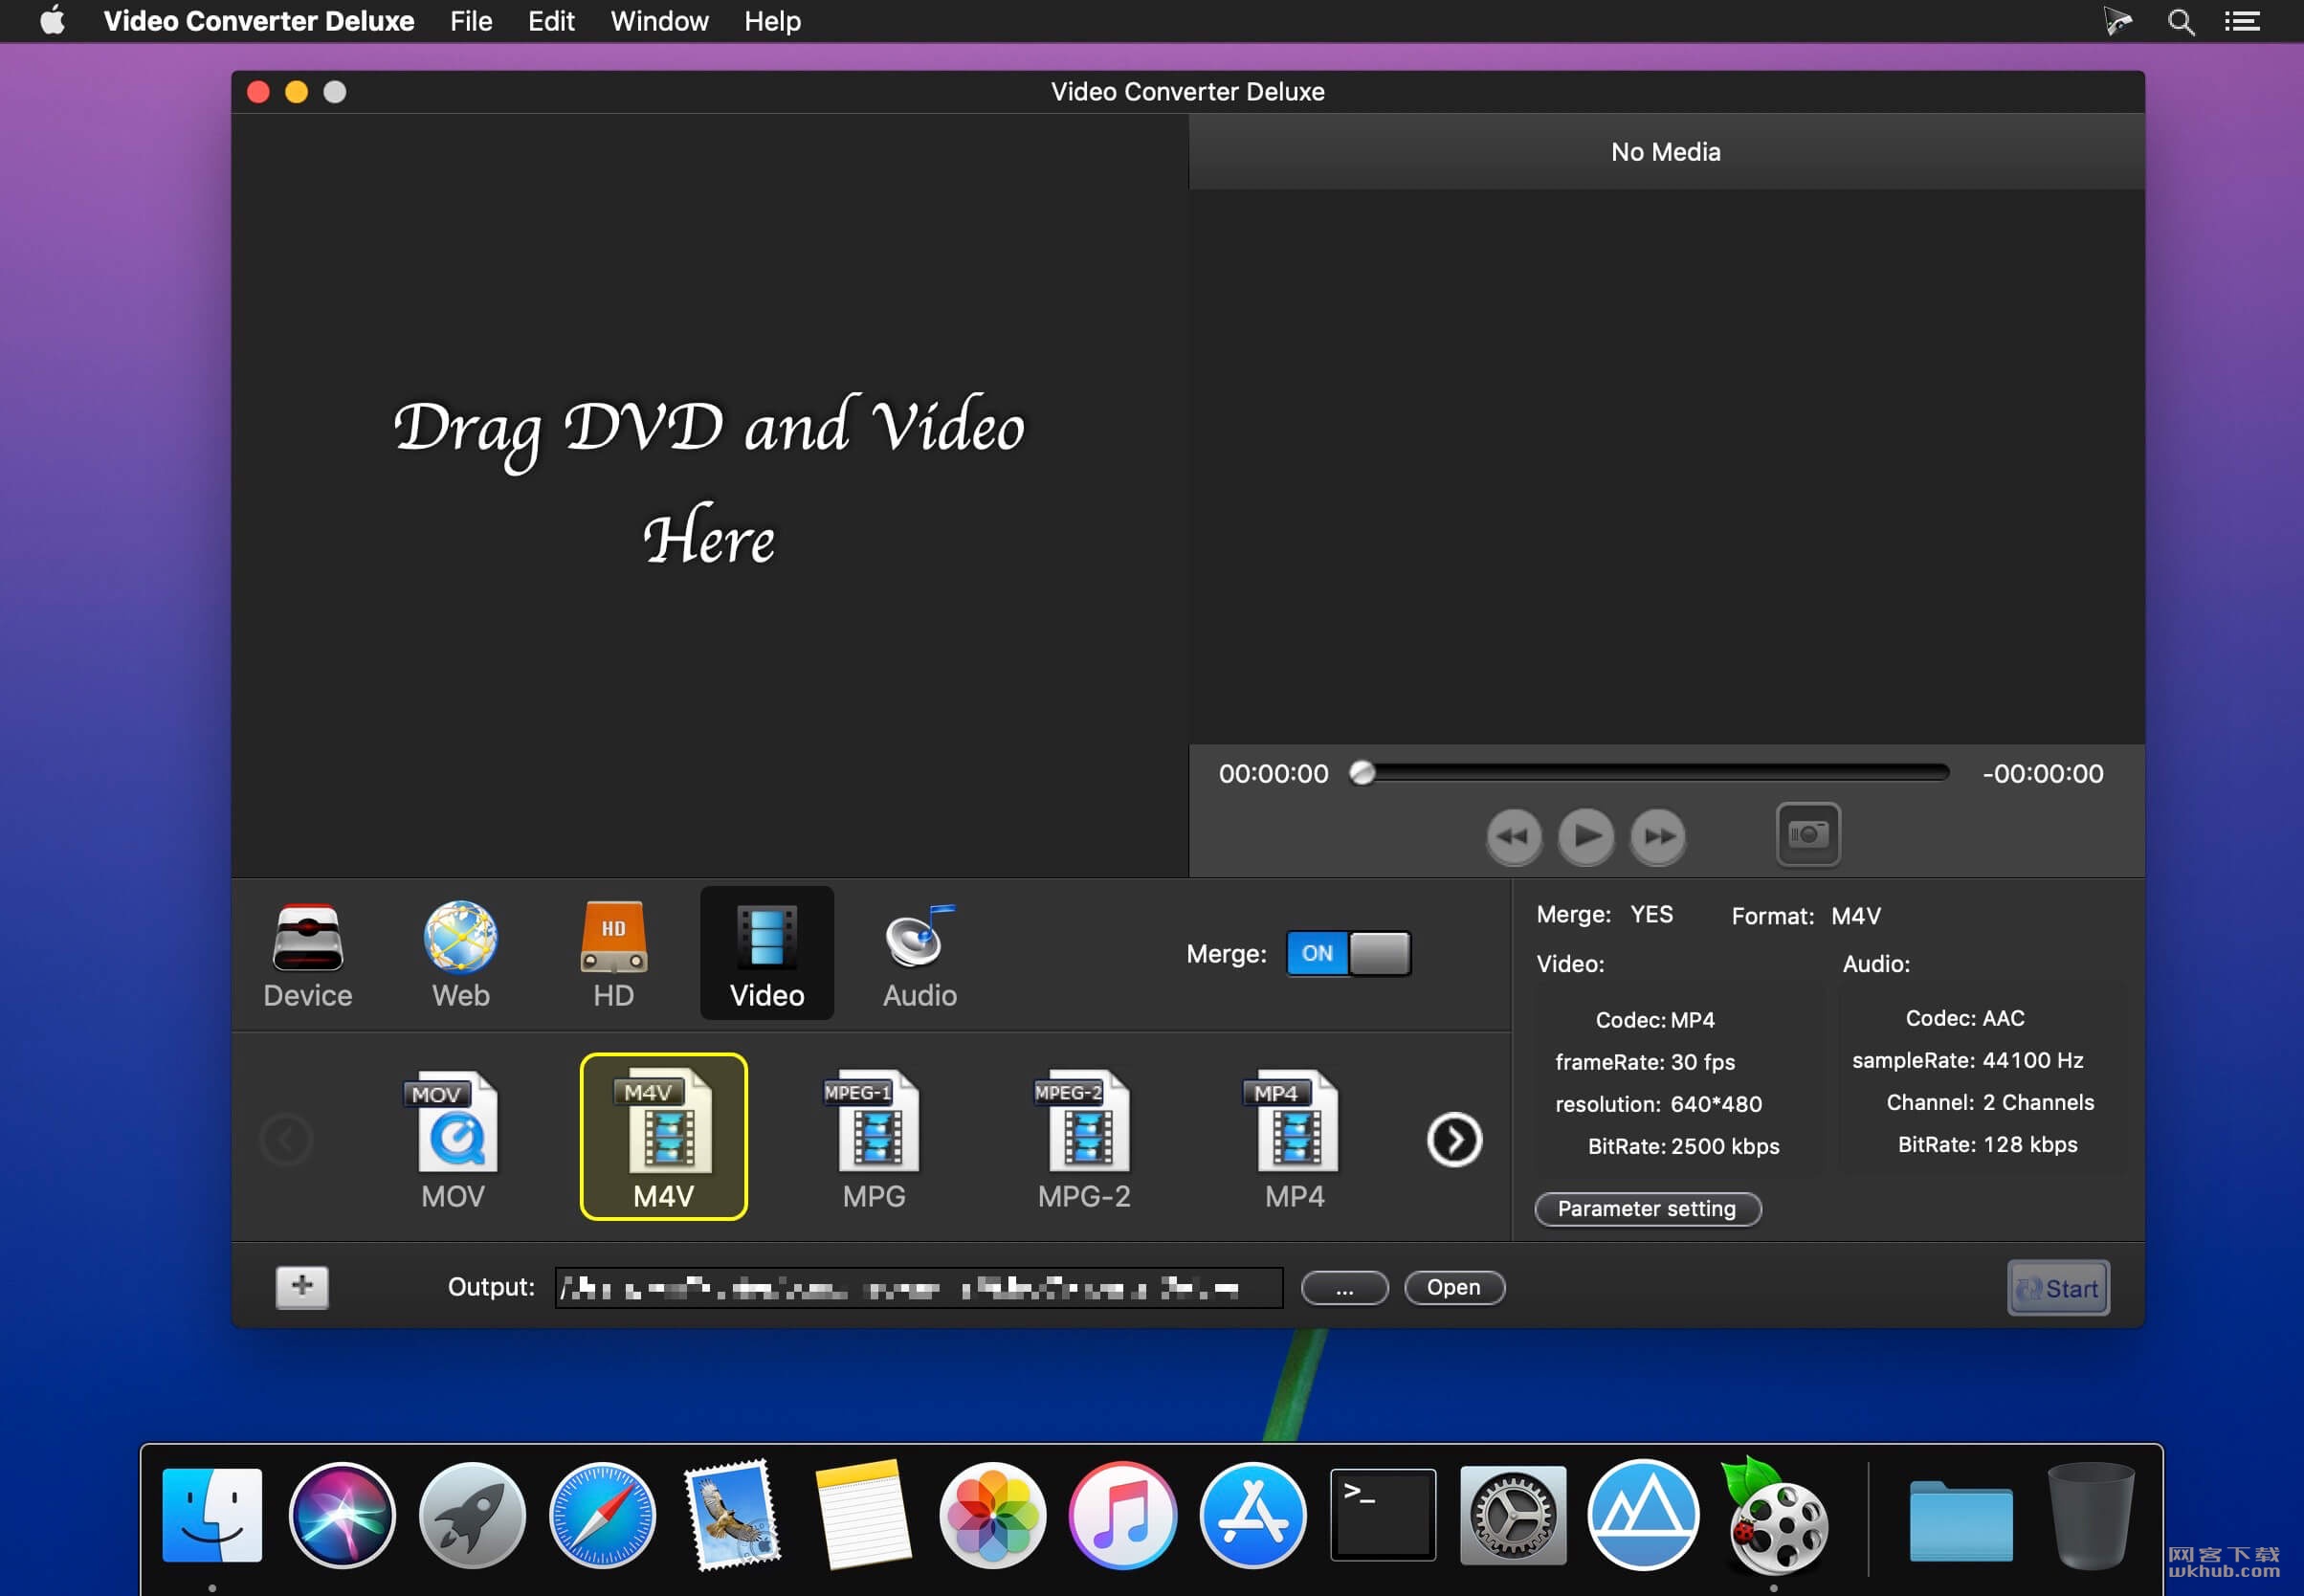Open the Apple menu
2304x1596 pixels.
click(52, 21)
